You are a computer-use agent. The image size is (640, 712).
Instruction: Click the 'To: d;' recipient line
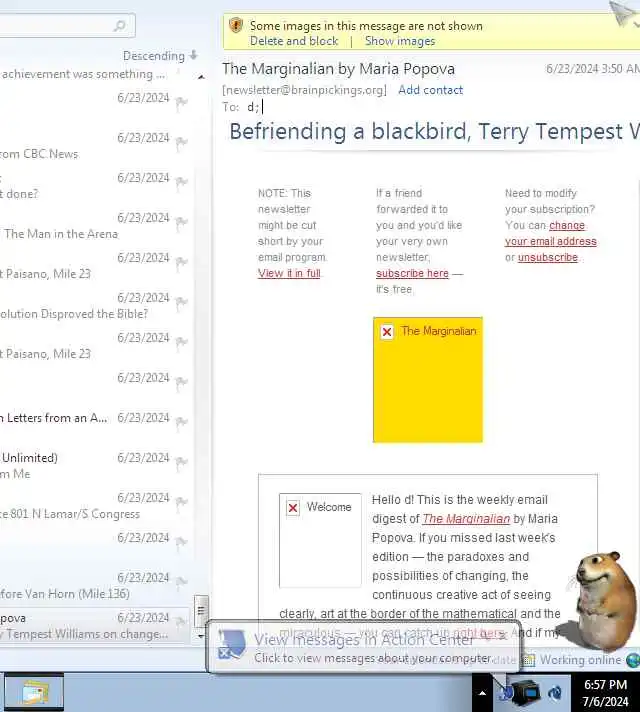pos(241,107)
